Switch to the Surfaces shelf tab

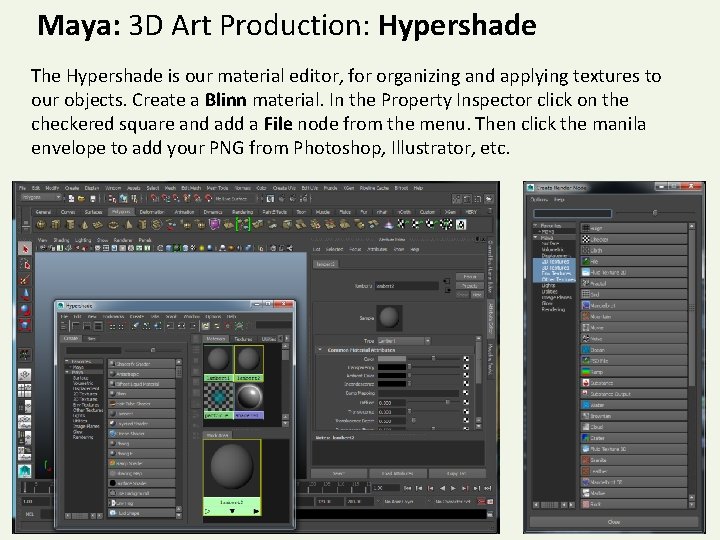[93, 212]
